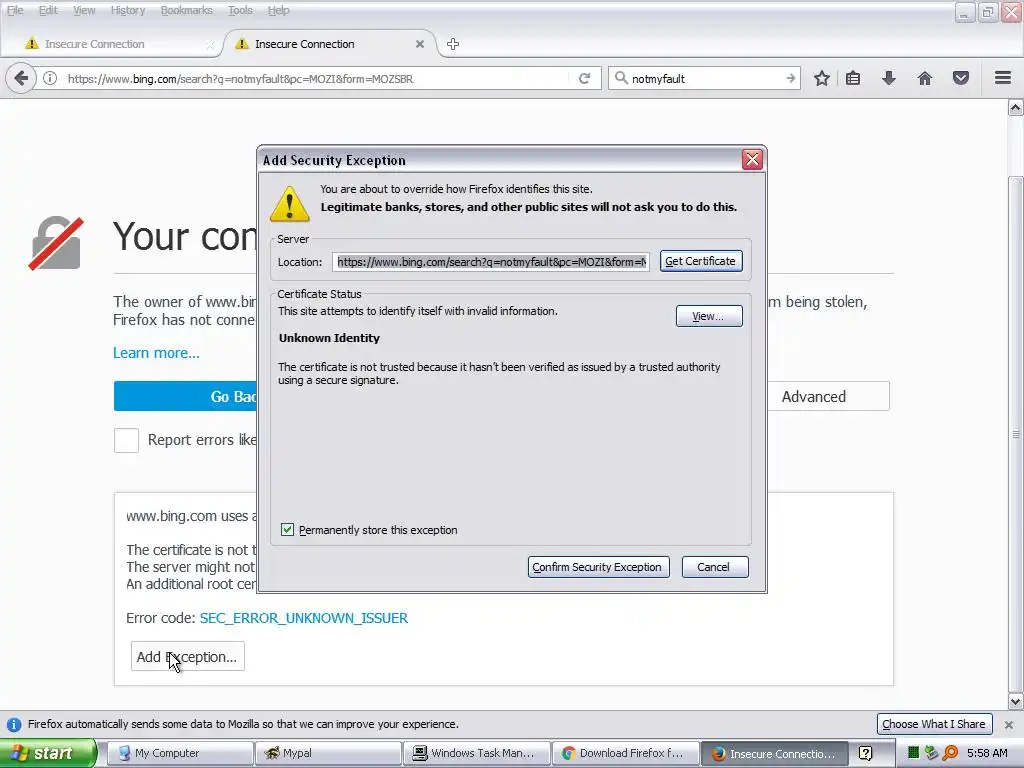This screenshot has width=1024, height=768.
Task: Open the Firefox hamburger menu
Action: click(x=1003, y=78)
